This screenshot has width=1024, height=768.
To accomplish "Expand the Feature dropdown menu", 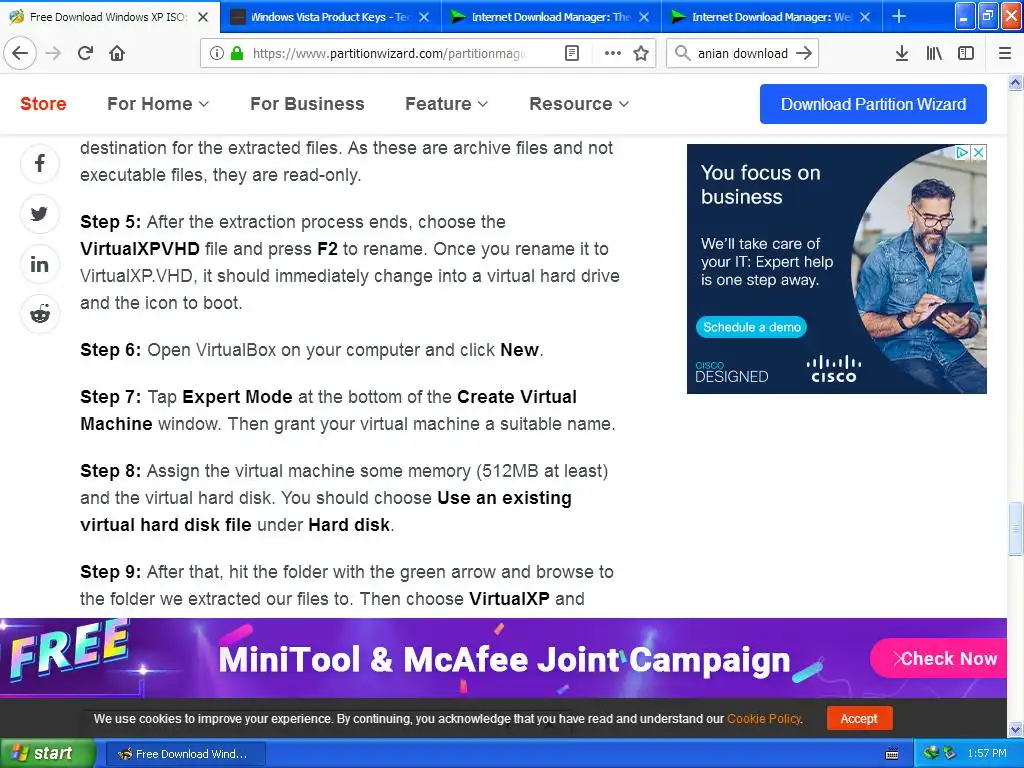I will [447, 104].
